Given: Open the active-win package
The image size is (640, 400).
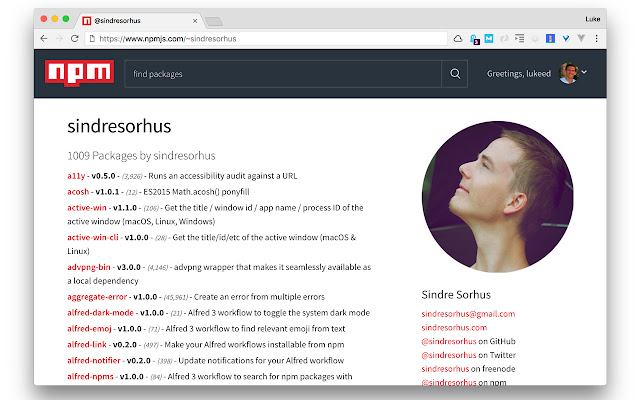Looking at the screenshot, I should click(x=87, y=207).
